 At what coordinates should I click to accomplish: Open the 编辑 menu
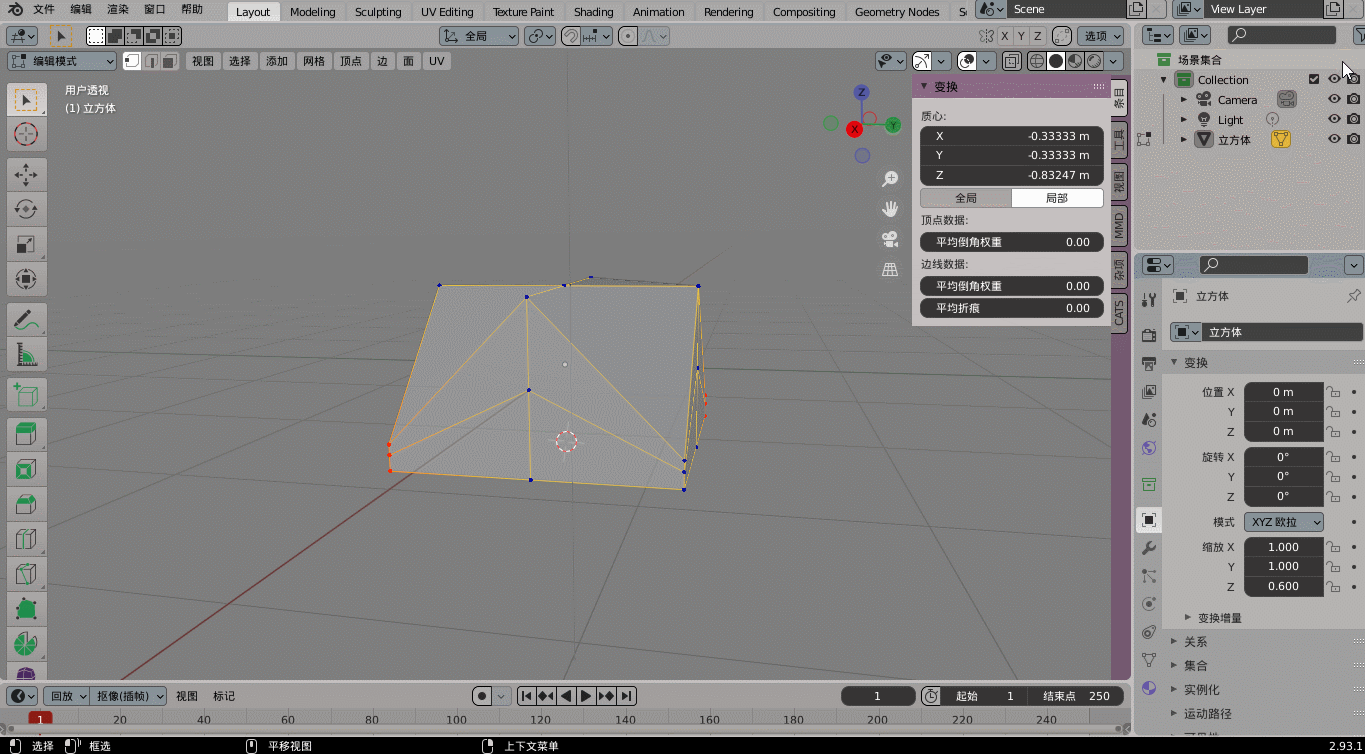[81, 10]
